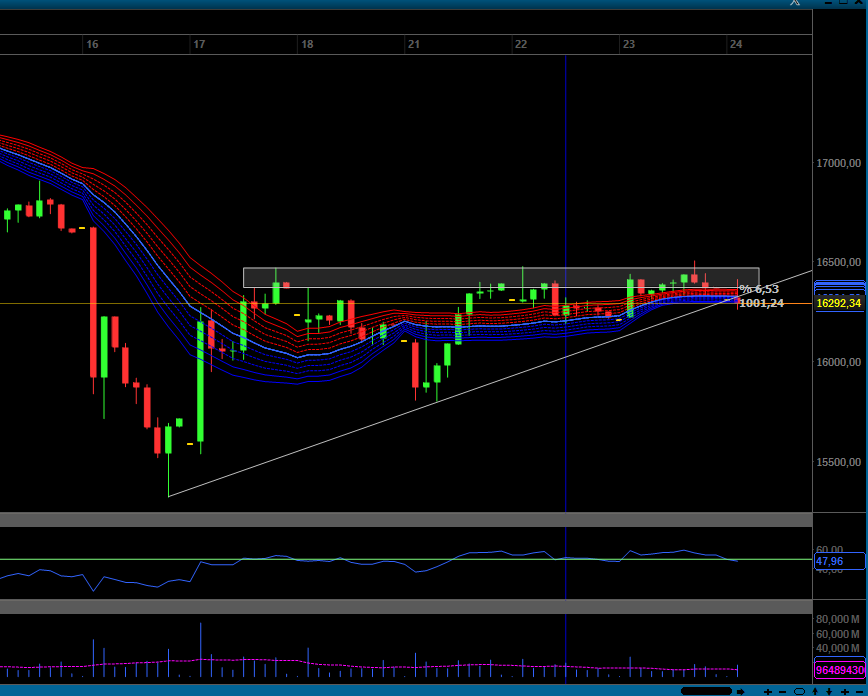Select the white ascending trendline
Viewport: 868px width, 696px height.
click(x=490, y=384)
